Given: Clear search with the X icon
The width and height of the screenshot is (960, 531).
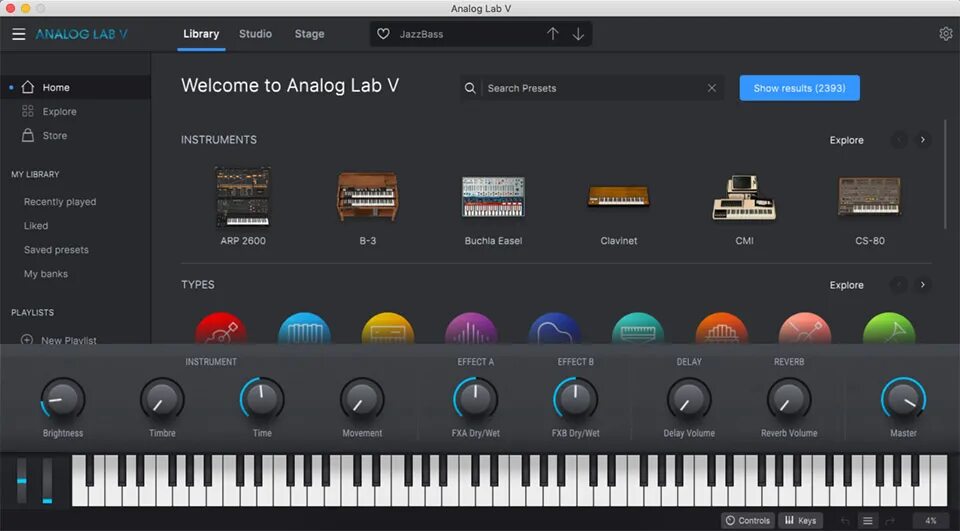Looking at the screenshot, I should pyautogui.click(x=711, y=88).
